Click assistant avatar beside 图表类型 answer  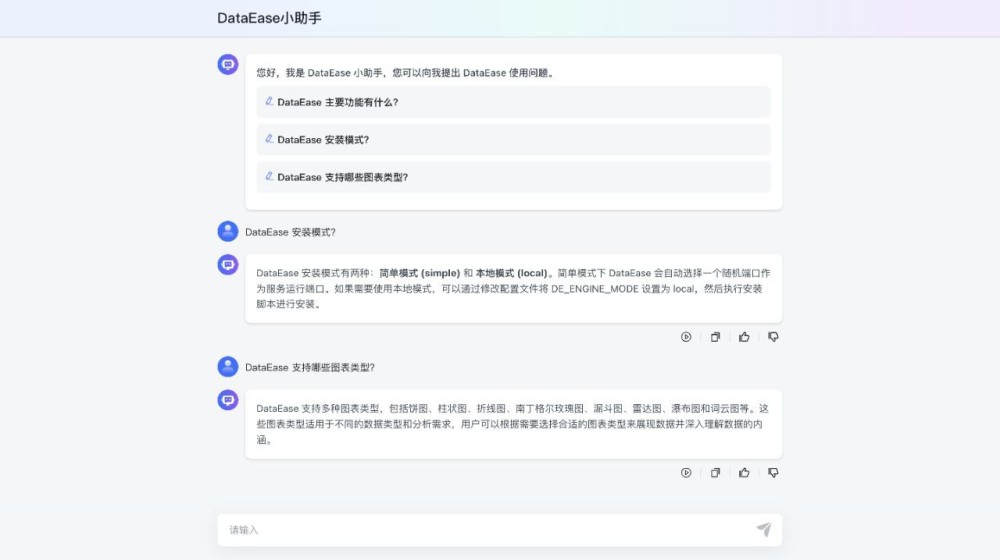[228, 400]
